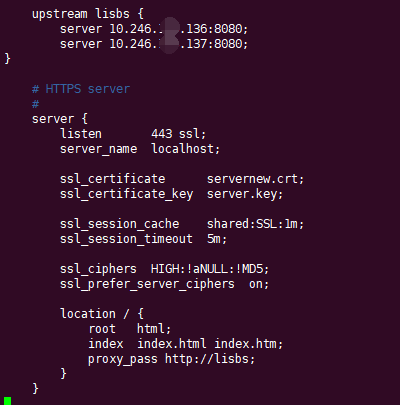Click the proxy_pass 'http://lisbs;' URL

pos(210,359)
